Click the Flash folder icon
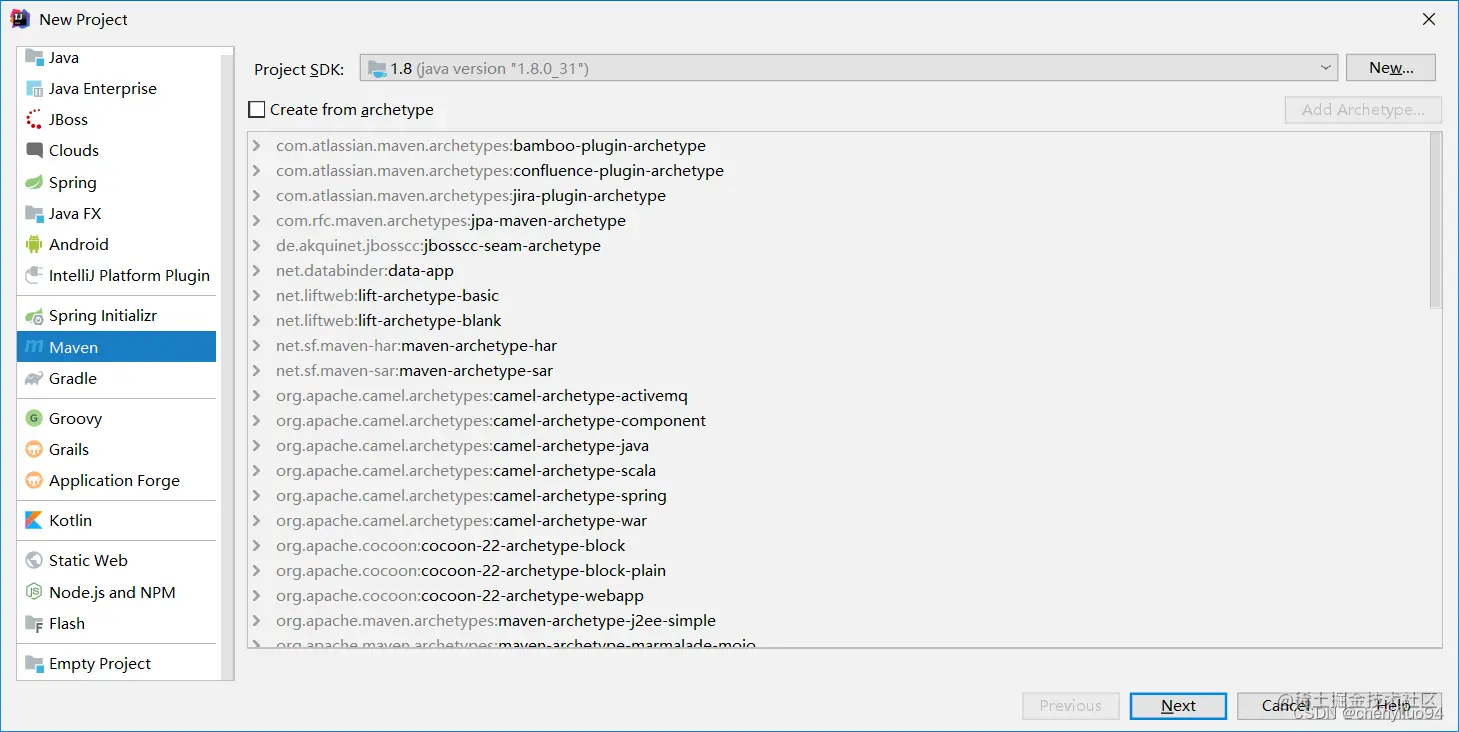Screen dimensions: 1459x732 [35, 623]
